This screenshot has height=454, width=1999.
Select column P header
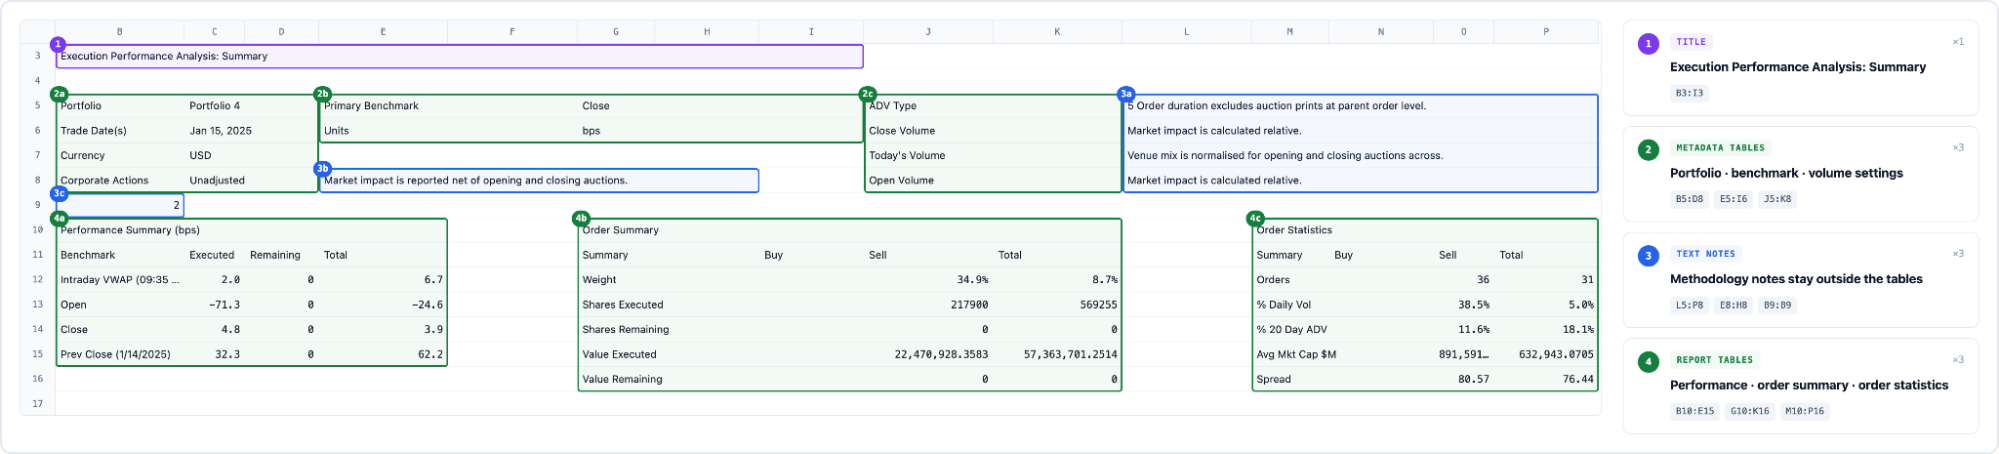pos(1546,32)
